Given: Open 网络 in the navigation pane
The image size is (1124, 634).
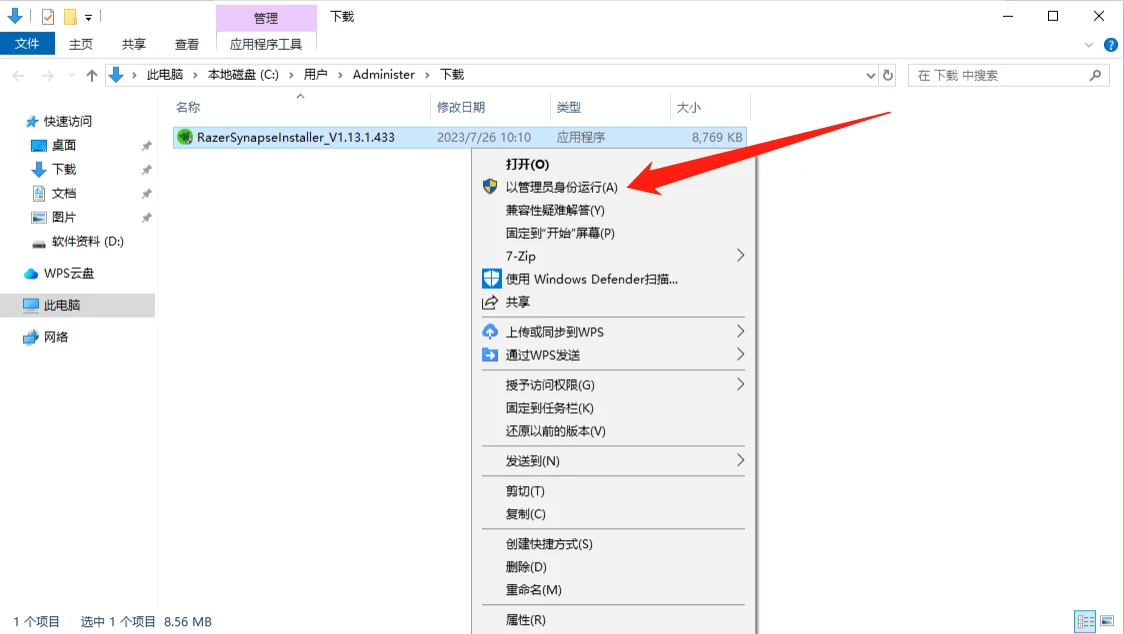Looking at the screenshot, I should 55,337.
